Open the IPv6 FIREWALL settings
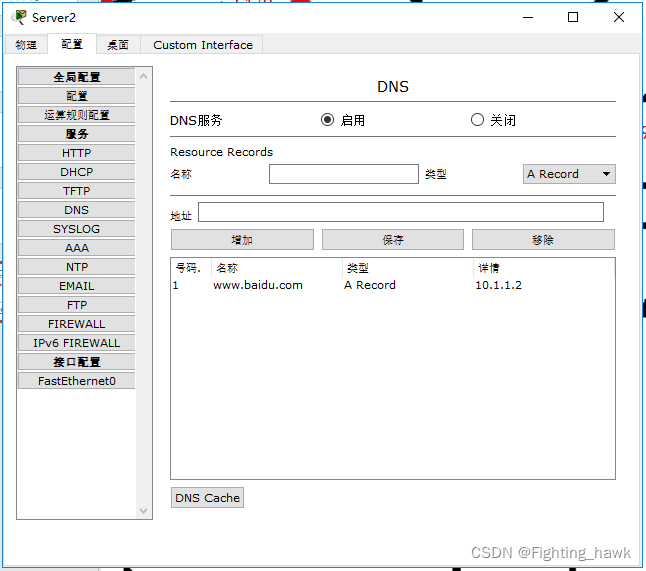Viewport: 646px width, 571px height. pos(77,343)
